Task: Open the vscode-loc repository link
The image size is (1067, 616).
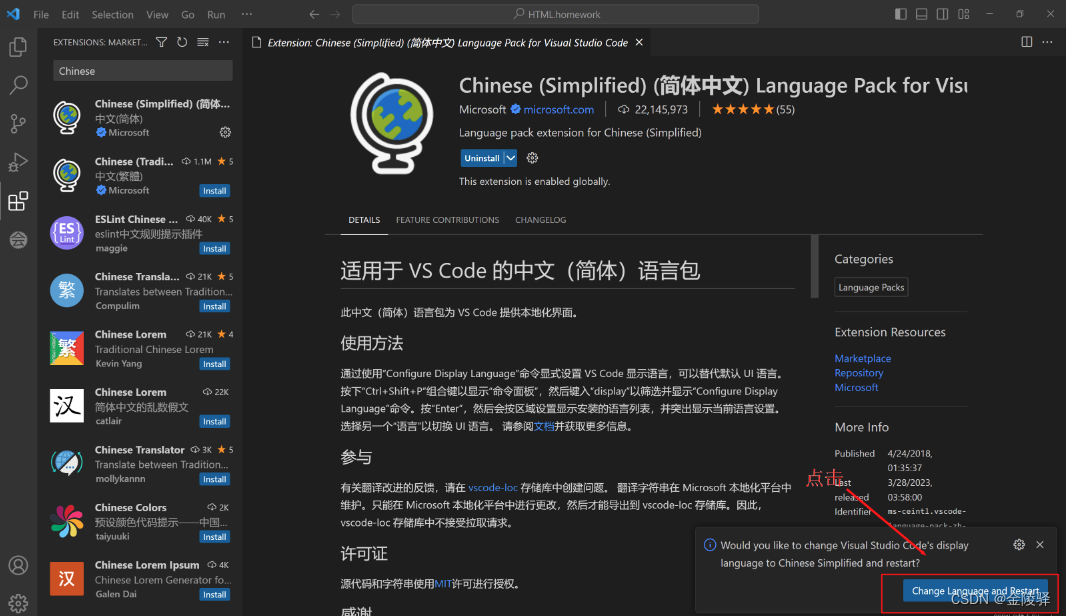Action: (493, 489)
